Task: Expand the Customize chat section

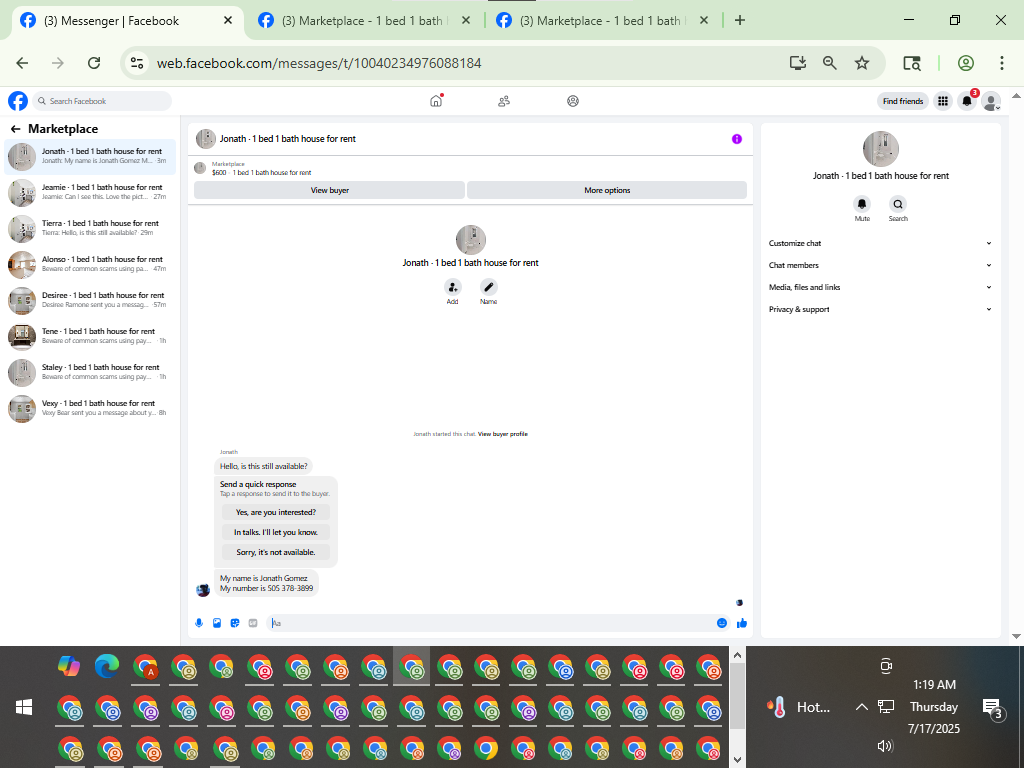Action: pos(880,243)
